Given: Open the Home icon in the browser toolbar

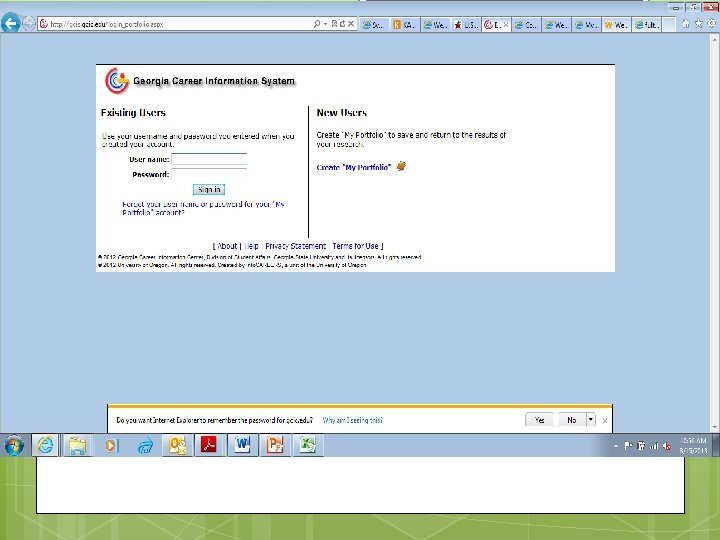Looking at the screenshot, I should pos(686,24).
